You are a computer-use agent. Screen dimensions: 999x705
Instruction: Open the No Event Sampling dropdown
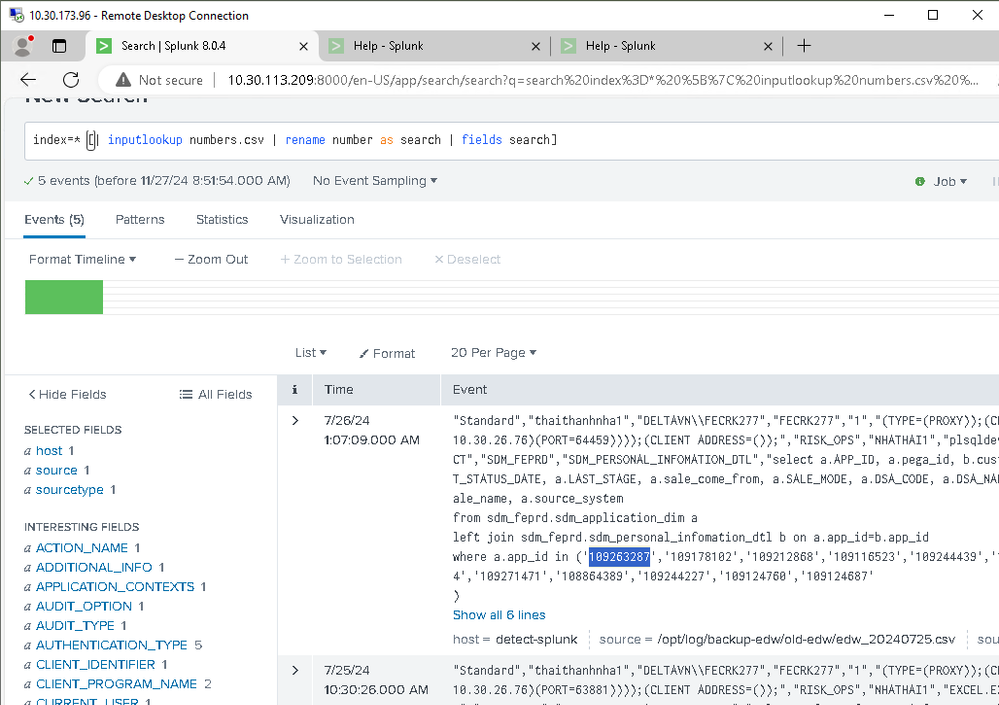coord(375,181)
